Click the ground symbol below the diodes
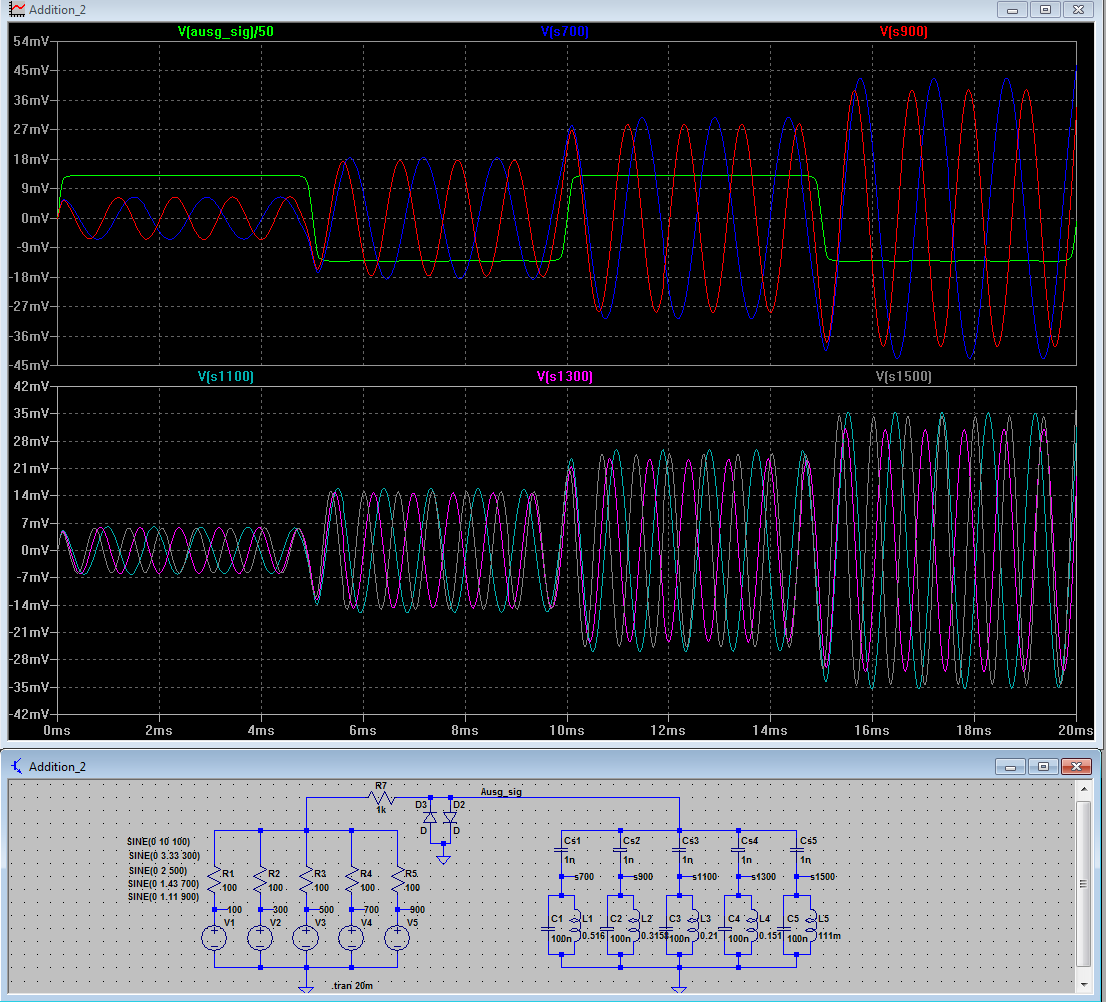Viewport: 1106px width, 1002px height. coord(443,858)
